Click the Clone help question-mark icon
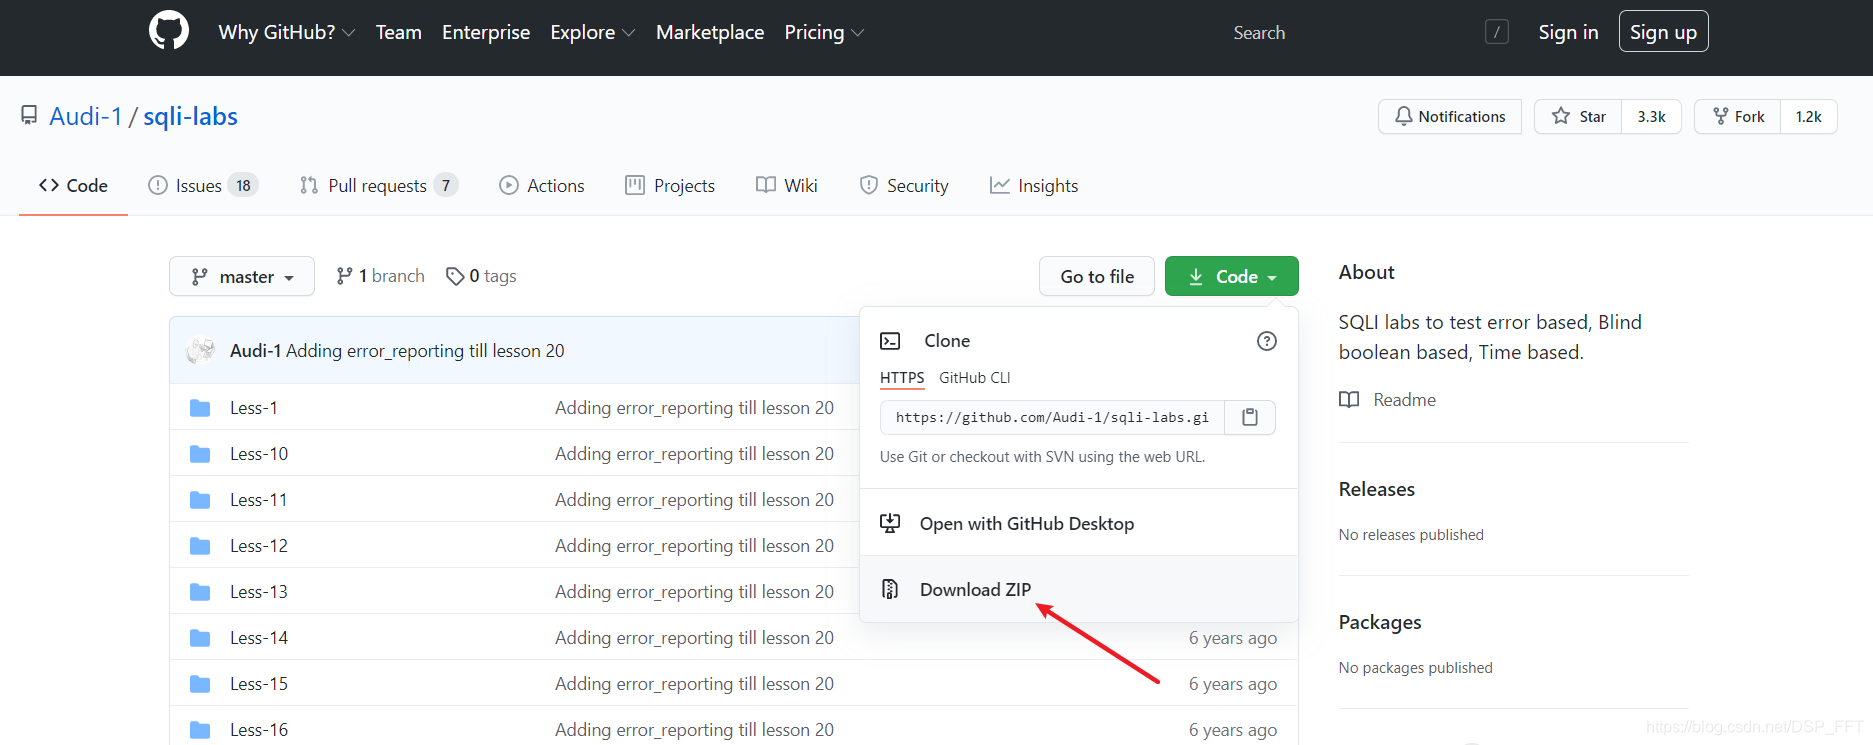The height and width of the screenshot is (745, 1873). tap(1266, 341)
